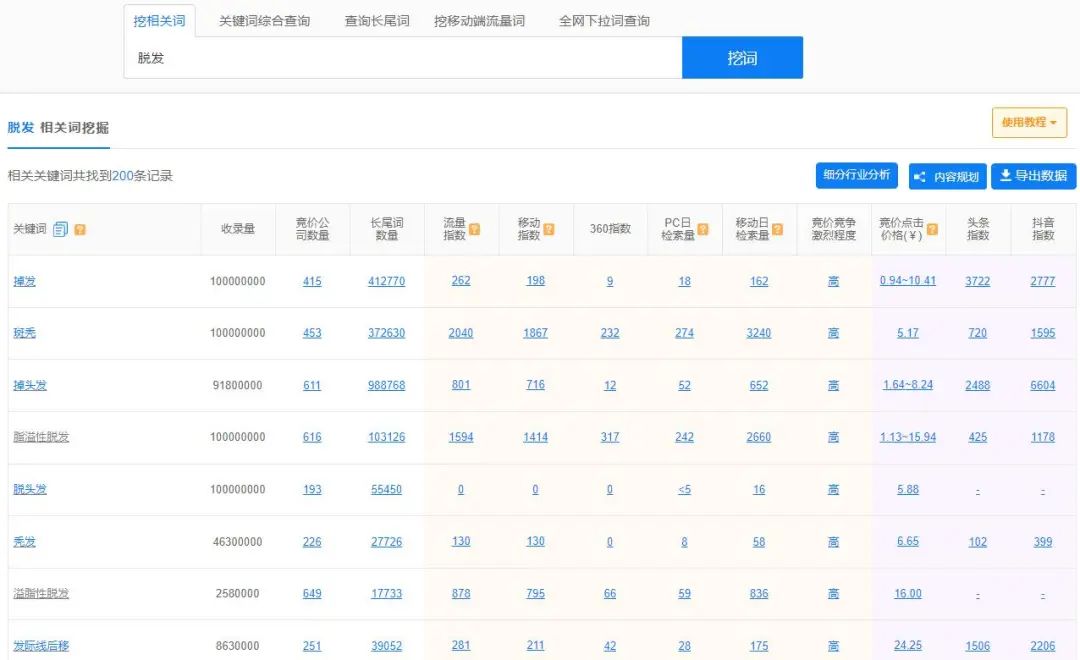This screenshot has height=660, width=1080.
Task: Open keyword link 掉头发
Action: (x=30, y=385)
